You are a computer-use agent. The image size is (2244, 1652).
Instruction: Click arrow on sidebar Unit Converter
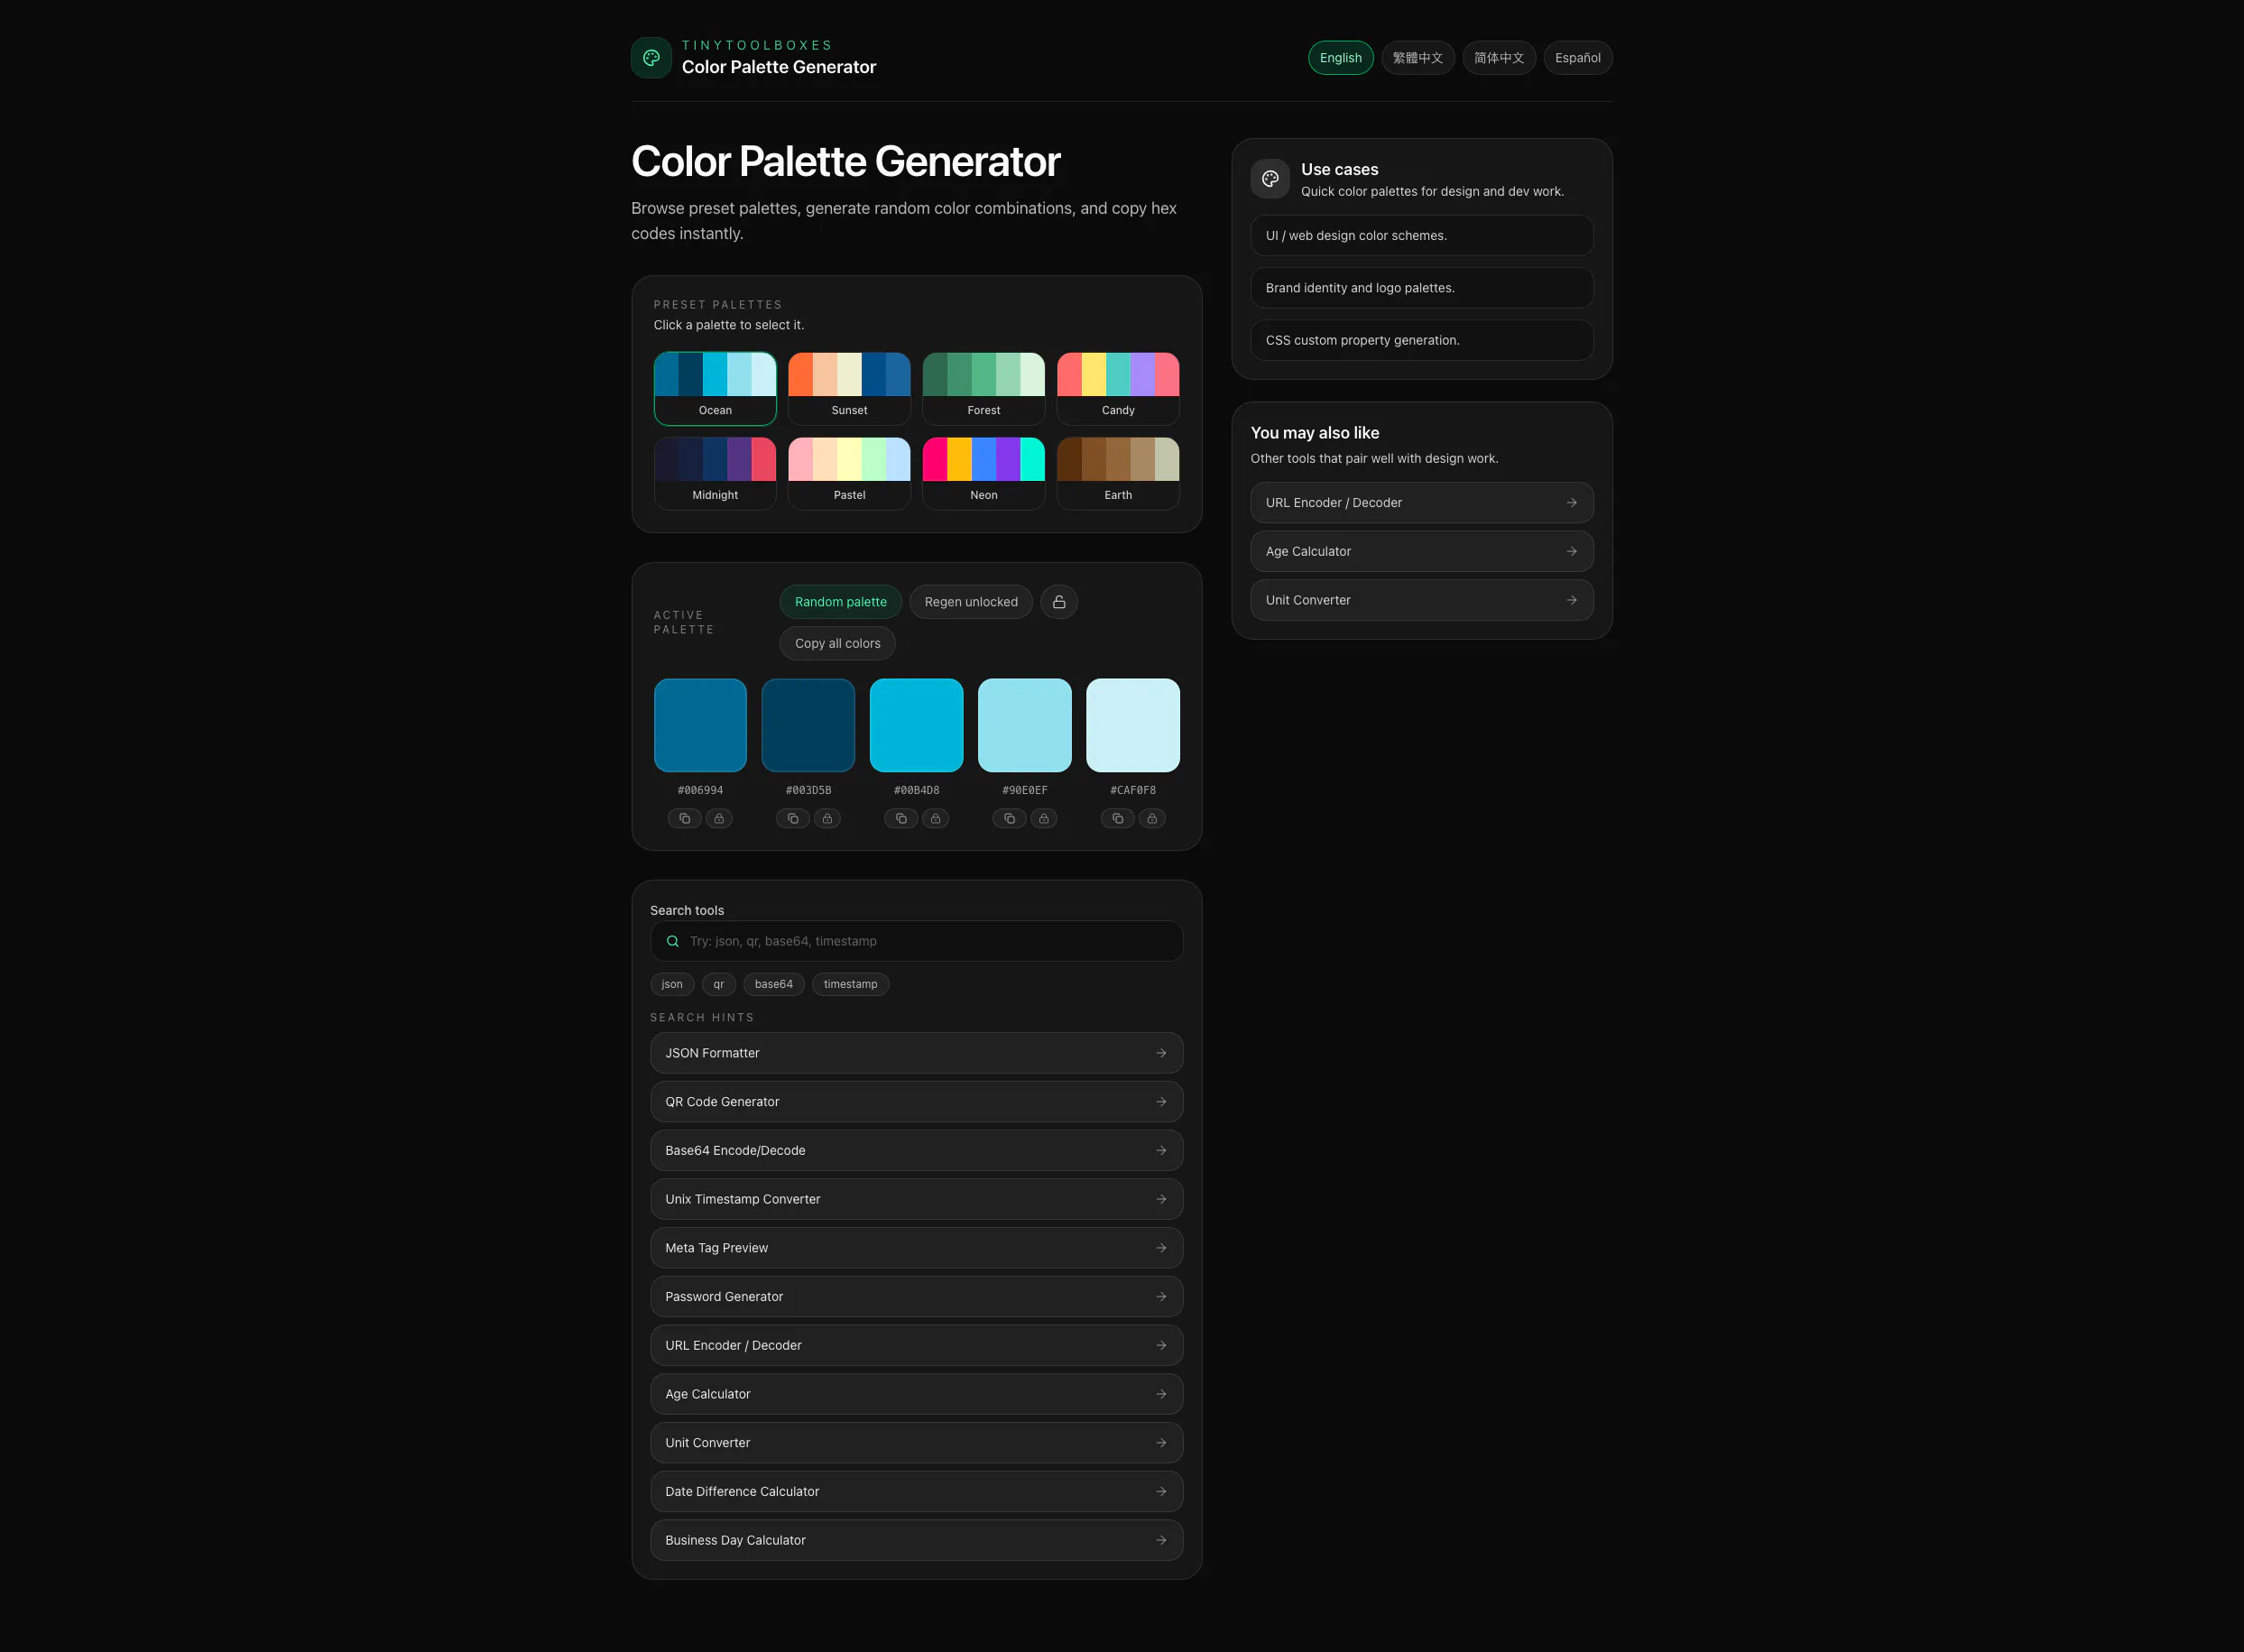(x=1572, y=600)
